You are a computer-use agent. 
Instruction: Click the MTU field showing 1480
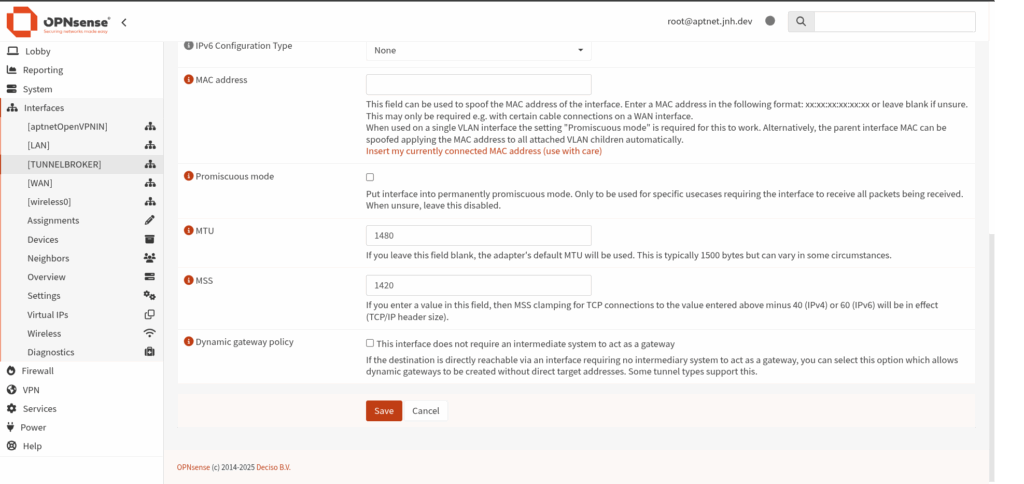pos(479,235)
